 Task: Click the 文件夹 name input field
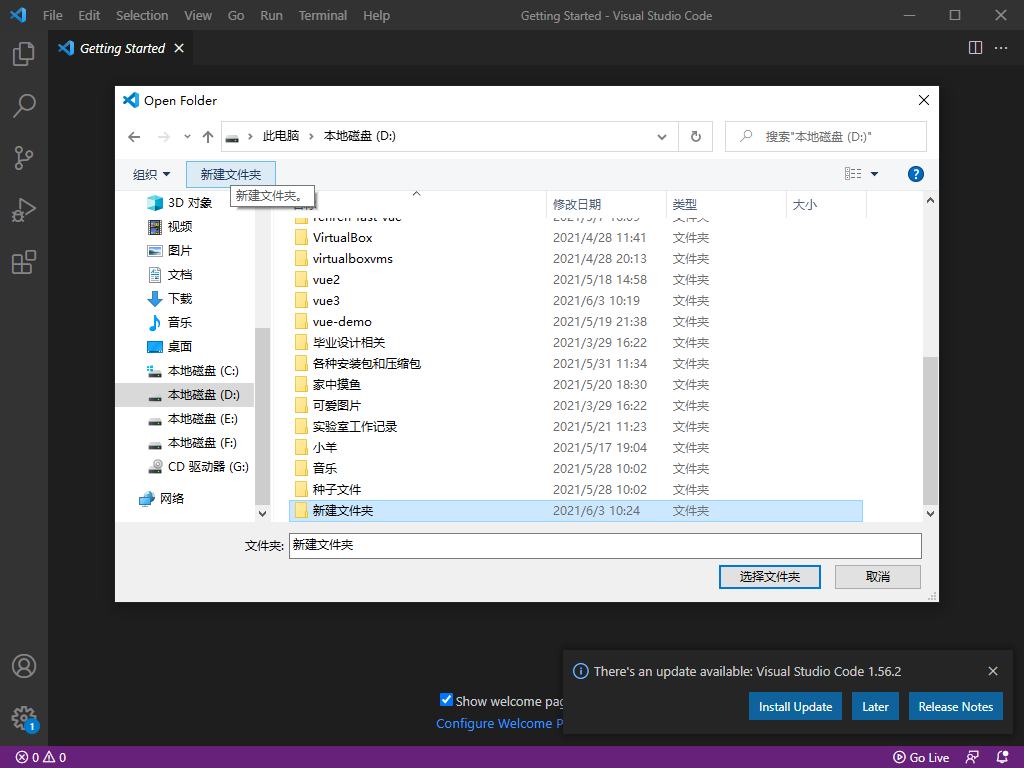click(605, 545)
